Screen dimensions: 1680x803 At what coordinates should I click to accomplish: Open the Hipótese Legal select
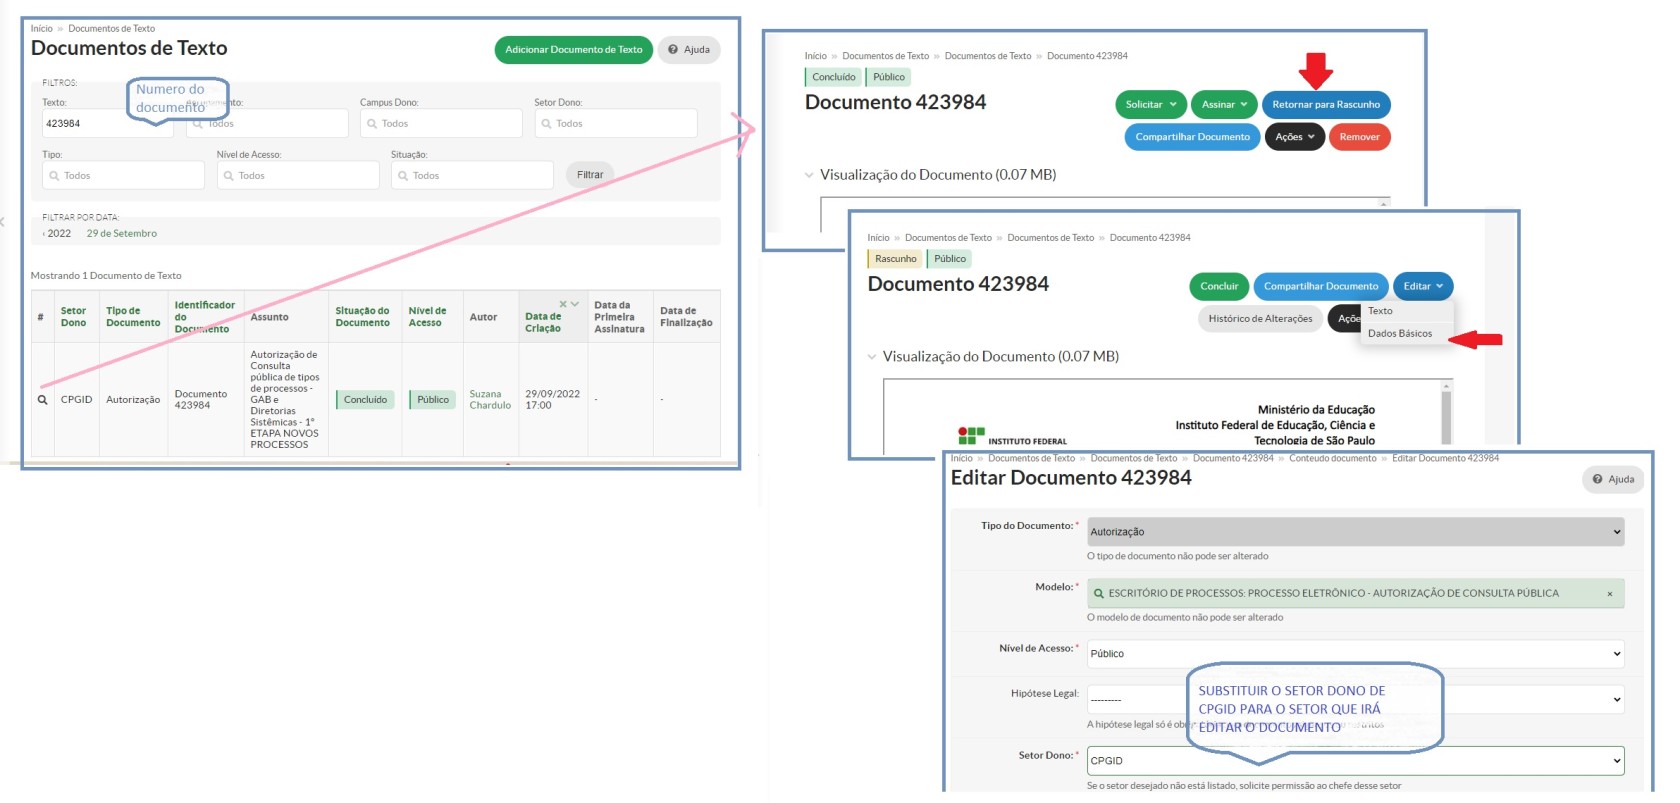point(1355,700)
